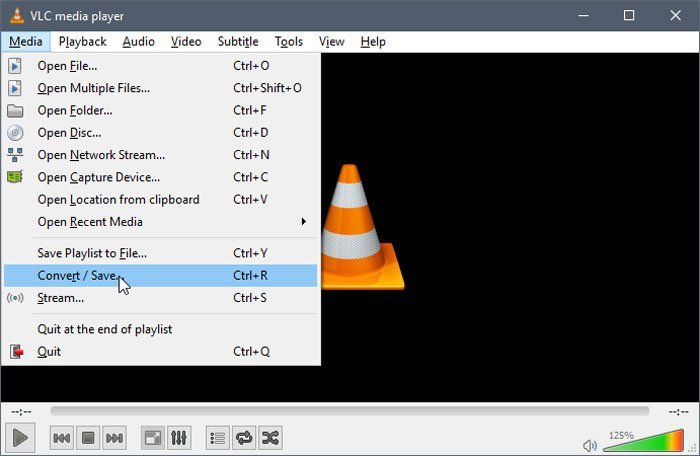700x456 pixels.
Task: Click the Stream broadcast icon
Action: pos(15,298)
